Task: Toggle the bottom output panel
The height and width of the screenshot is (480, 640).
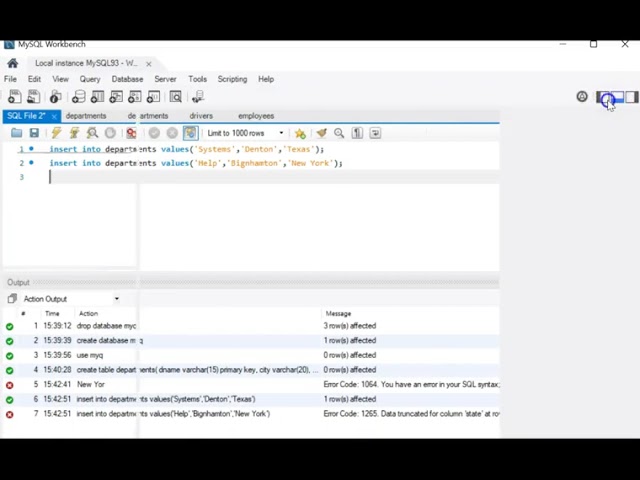Action: [x=617, y=97]
